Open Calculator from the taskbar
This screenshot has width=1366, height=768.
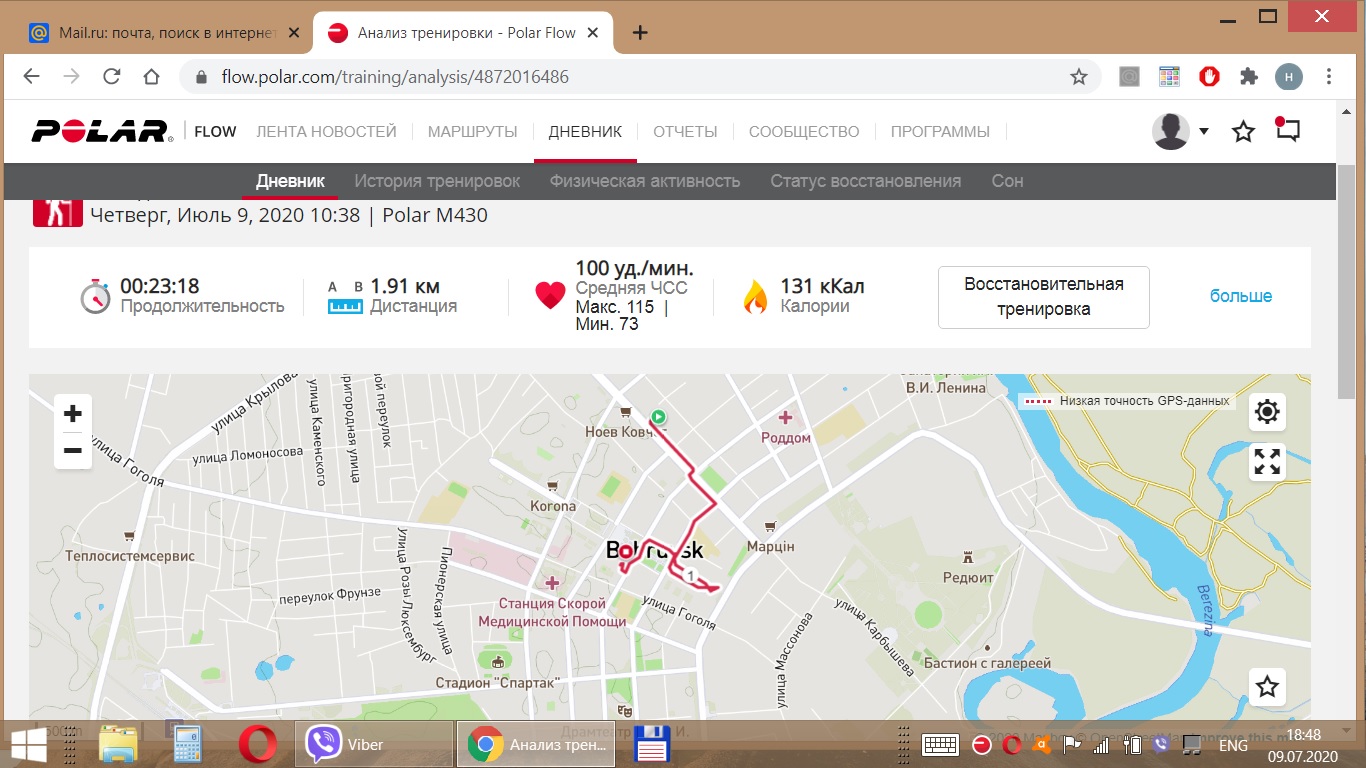pyautogui.click(x=188, y=745)
